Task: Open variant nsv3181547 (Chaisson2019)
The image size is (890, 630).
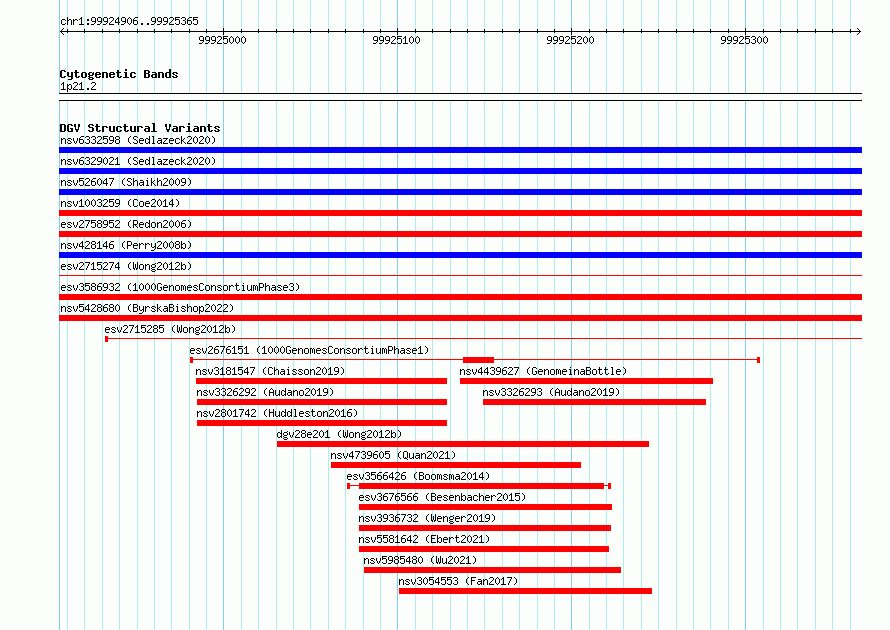Action: [x=270, y=371]
